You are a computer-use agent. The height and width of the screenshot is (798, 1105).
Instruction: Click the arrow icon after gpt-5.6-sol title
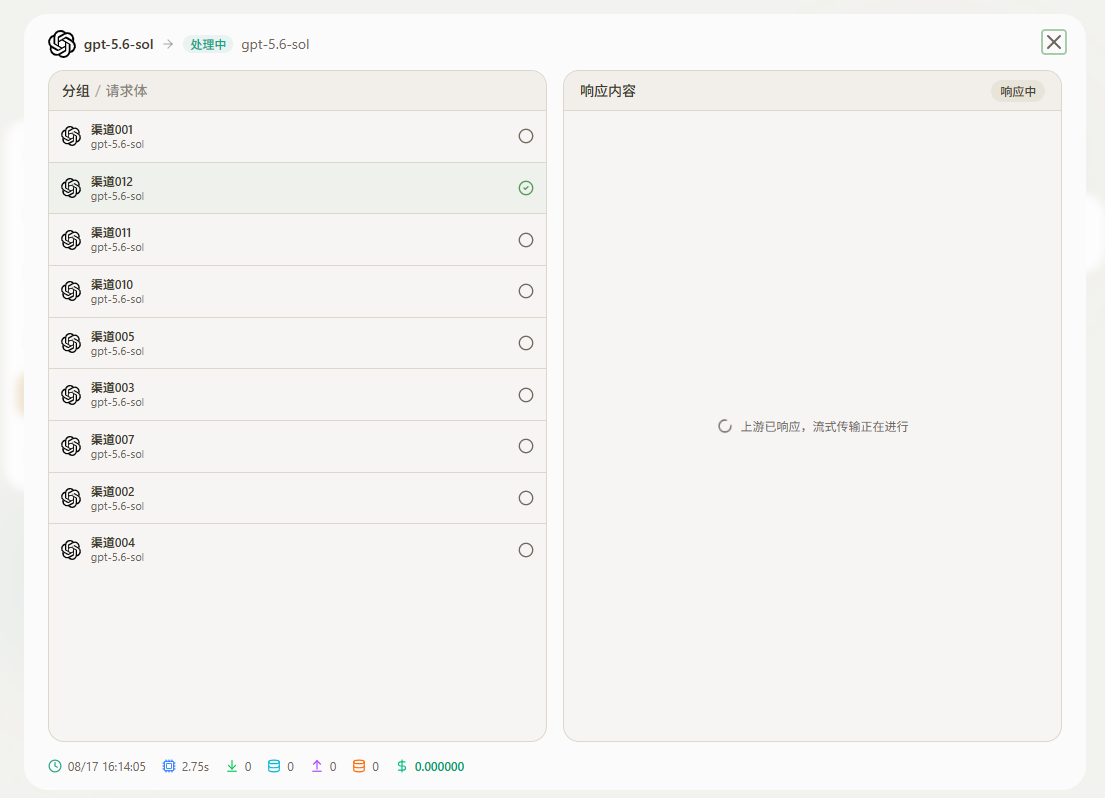[168, 44]
